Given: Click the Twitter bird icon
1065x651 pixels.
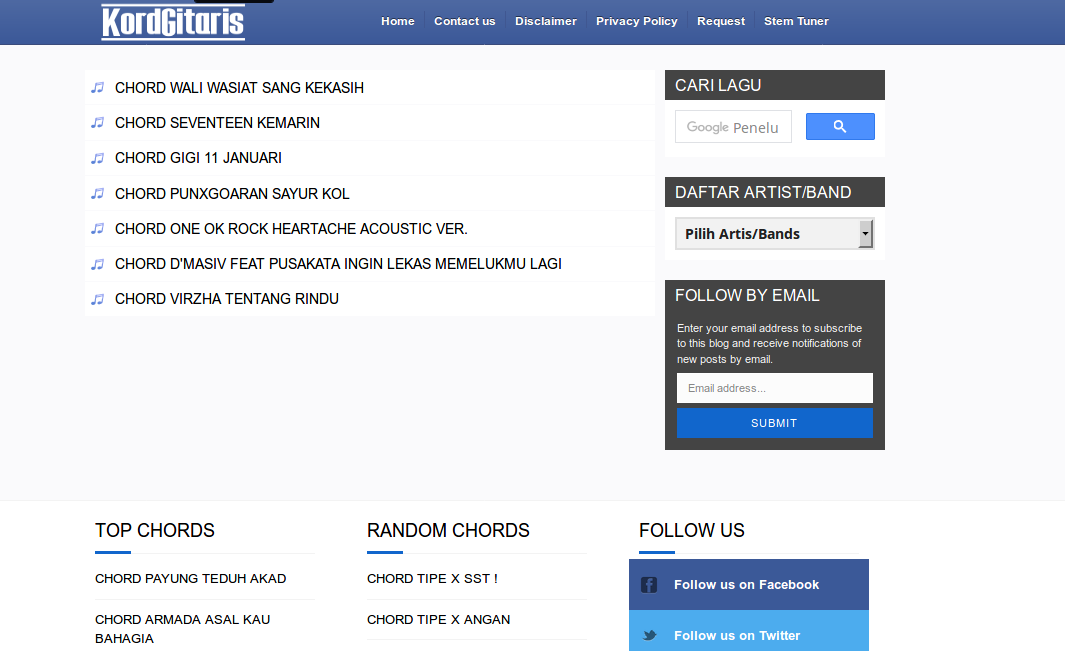Looking at the screenshot, I should [x=649, y=635].
